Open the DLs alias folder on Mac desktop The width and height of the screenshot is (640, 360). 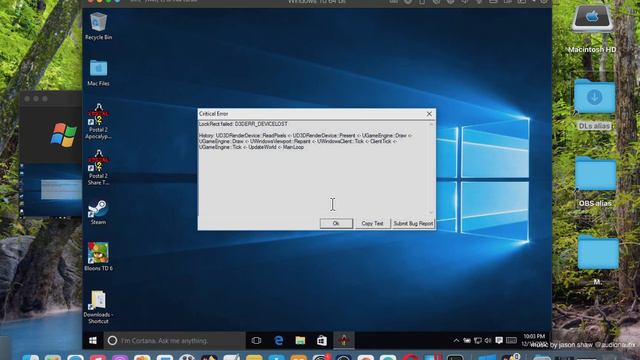595,105
